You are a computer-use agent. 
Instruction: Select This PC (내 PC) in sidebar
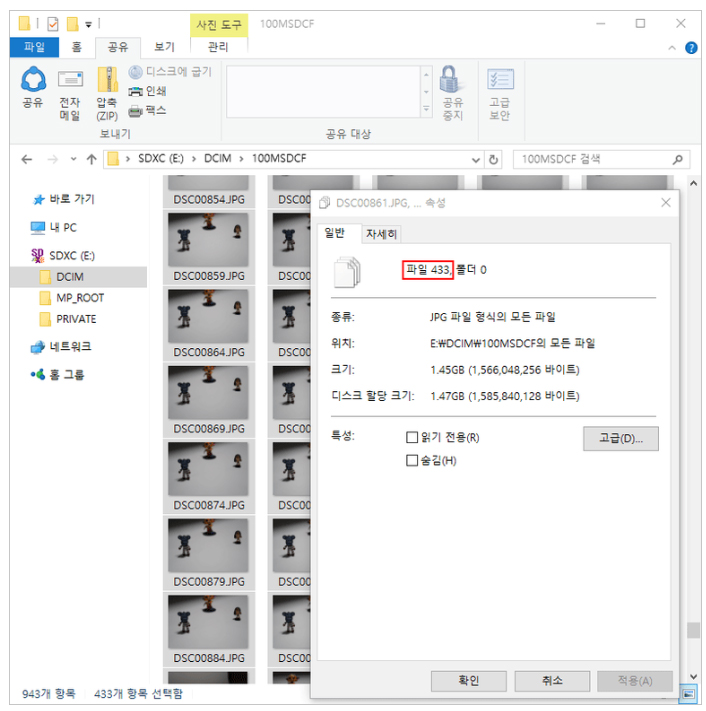(x=54, y=227)
